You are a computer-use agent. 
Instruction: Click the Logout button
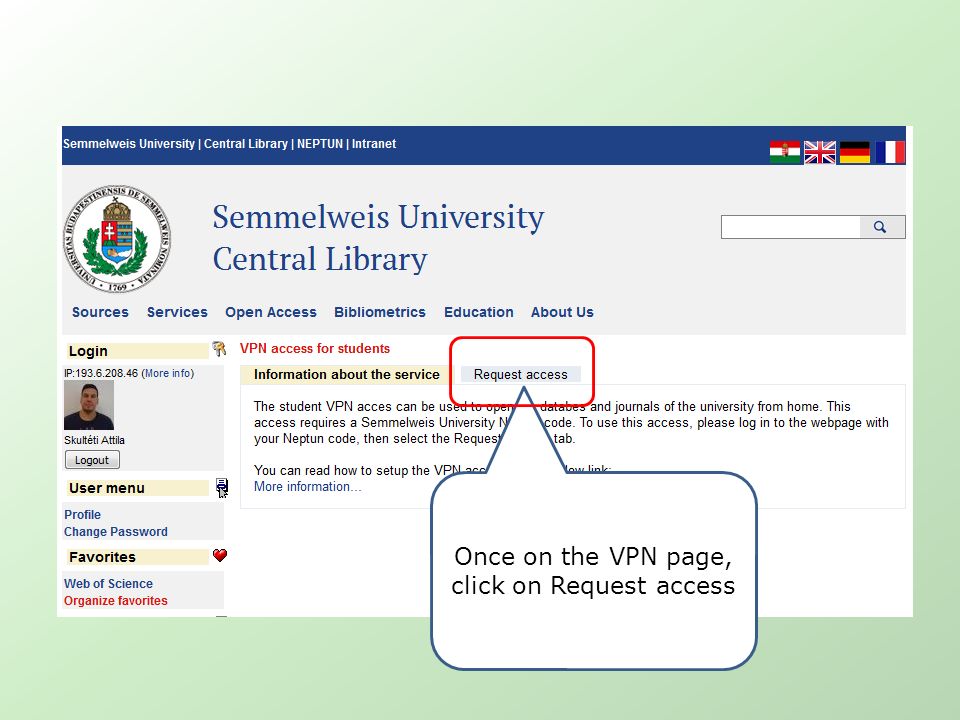coord(92,460)
